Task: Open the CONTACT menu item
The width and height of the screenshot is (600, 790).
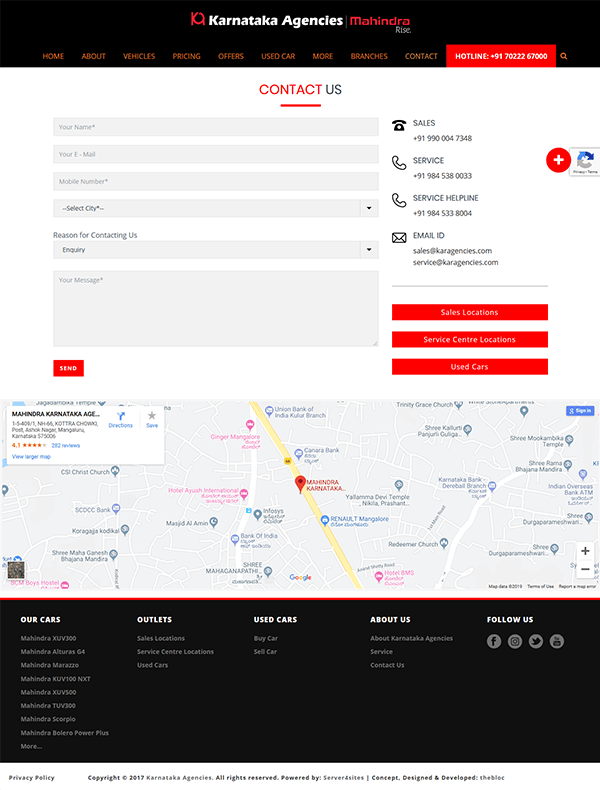Action: [421, 56]
